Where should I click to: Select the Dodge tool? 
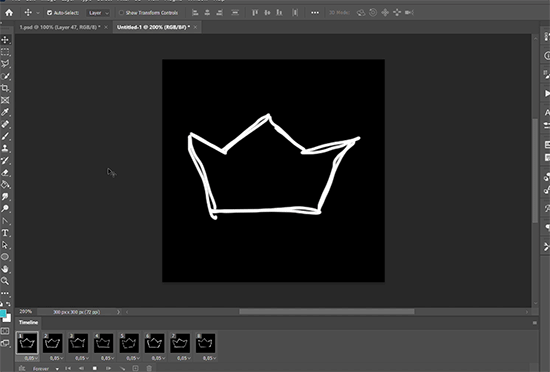(5, 209)
